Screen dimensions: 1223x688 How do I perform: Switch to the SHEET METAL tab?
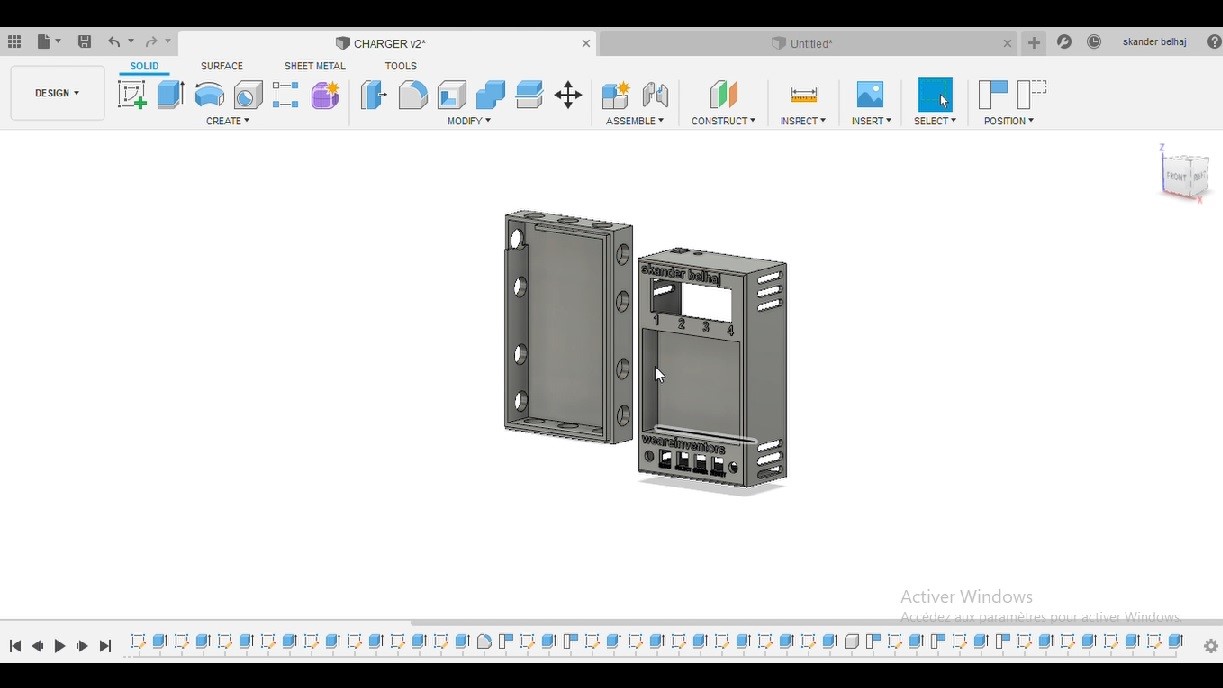coord(315,66)
